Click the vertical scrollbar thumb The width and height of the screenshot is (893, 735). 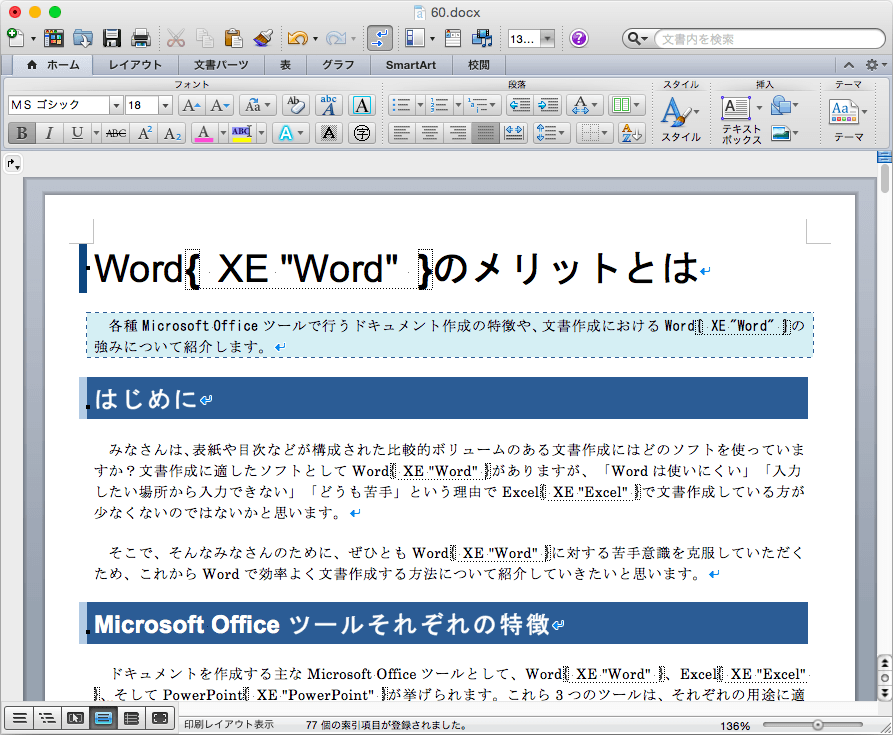884,178
